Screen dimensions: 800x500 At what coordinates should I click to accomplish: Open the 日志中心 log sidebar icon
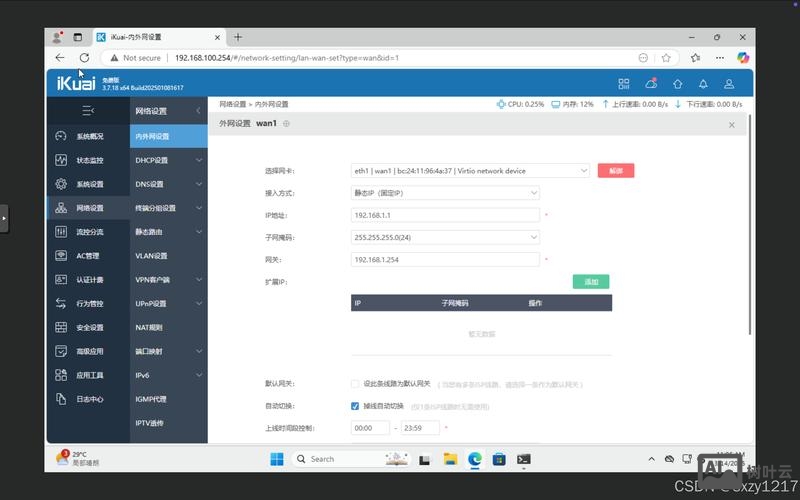[x=61, y=399]
